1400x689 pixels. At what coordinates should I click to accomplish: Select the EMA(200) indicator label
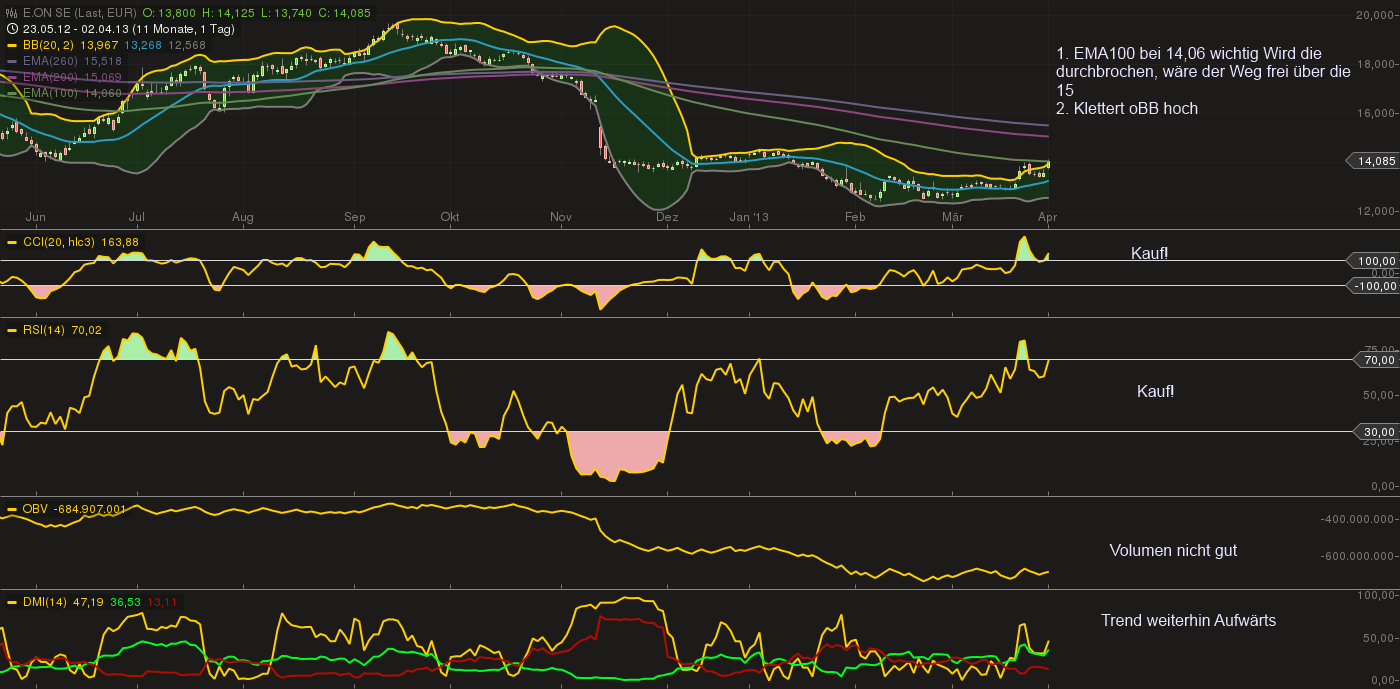point(51,77)
